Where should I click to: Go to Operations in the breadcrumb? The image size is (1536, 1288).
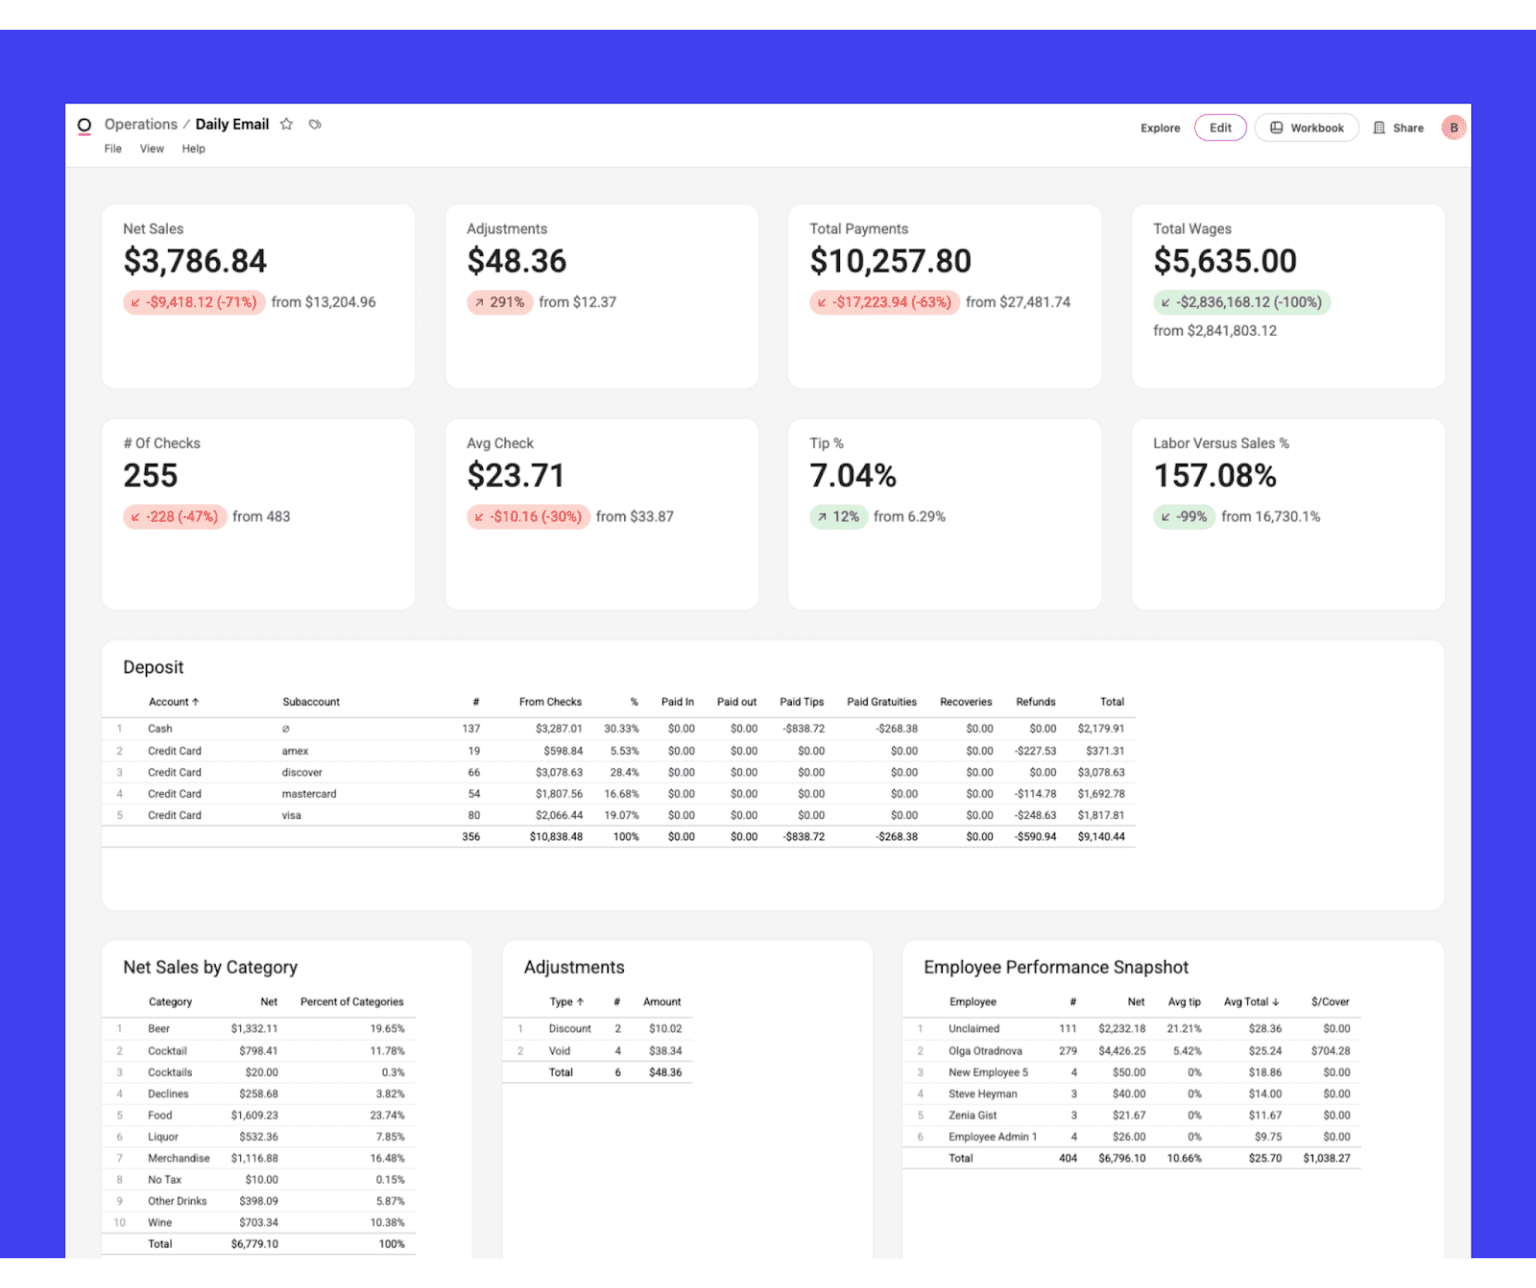click(141, 124)
